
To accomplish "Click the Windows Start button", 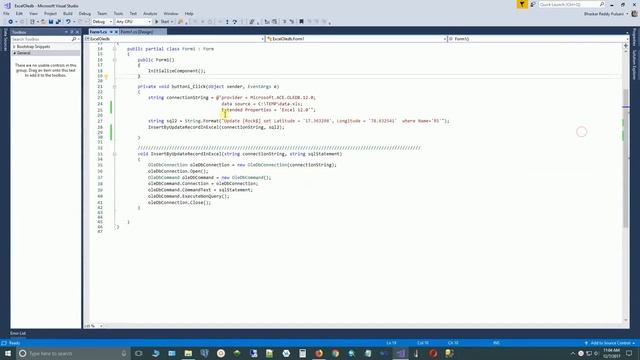I will tap(8, 353).
